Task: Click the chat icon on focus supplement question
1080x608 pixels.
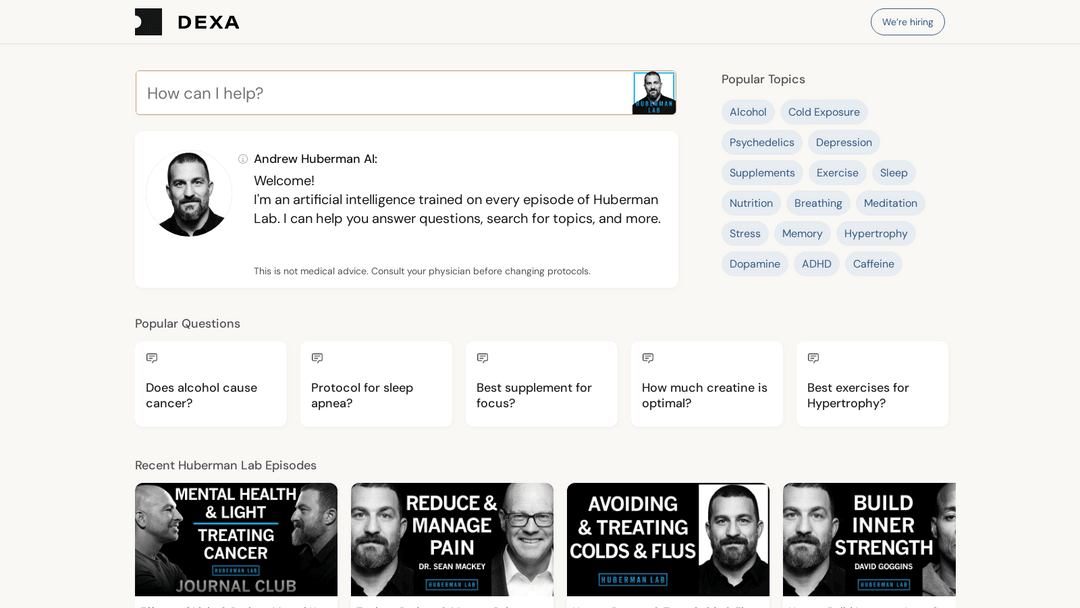Action: click(482, 358)
